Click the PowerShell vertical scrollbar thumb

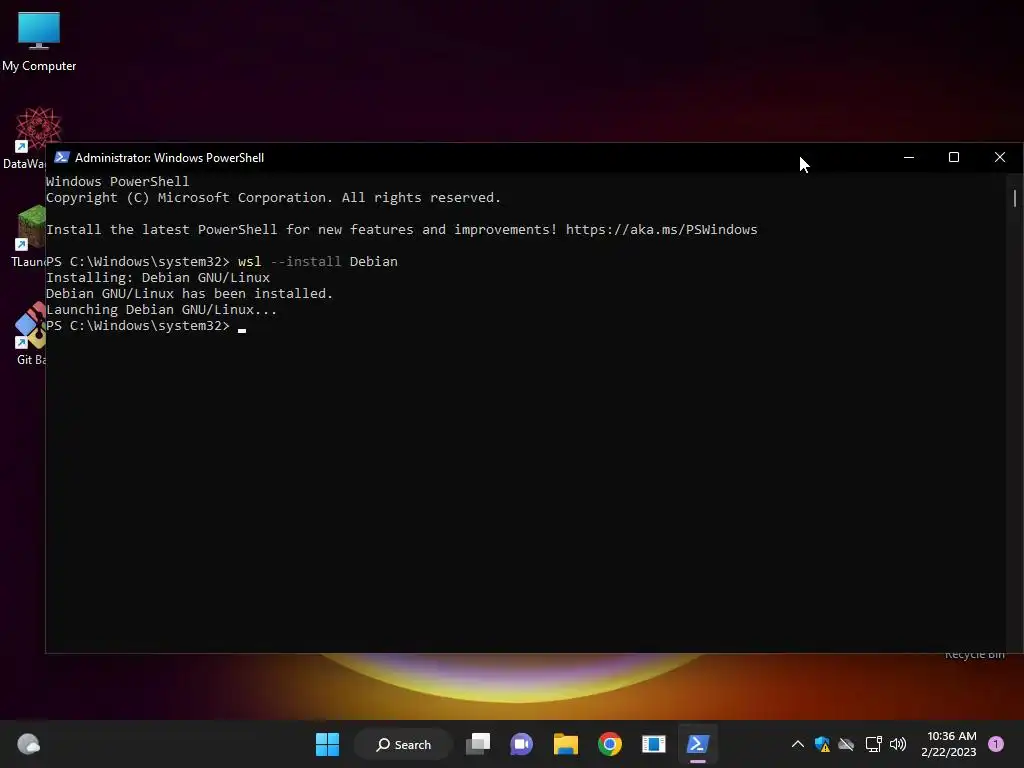[1015, 198]
